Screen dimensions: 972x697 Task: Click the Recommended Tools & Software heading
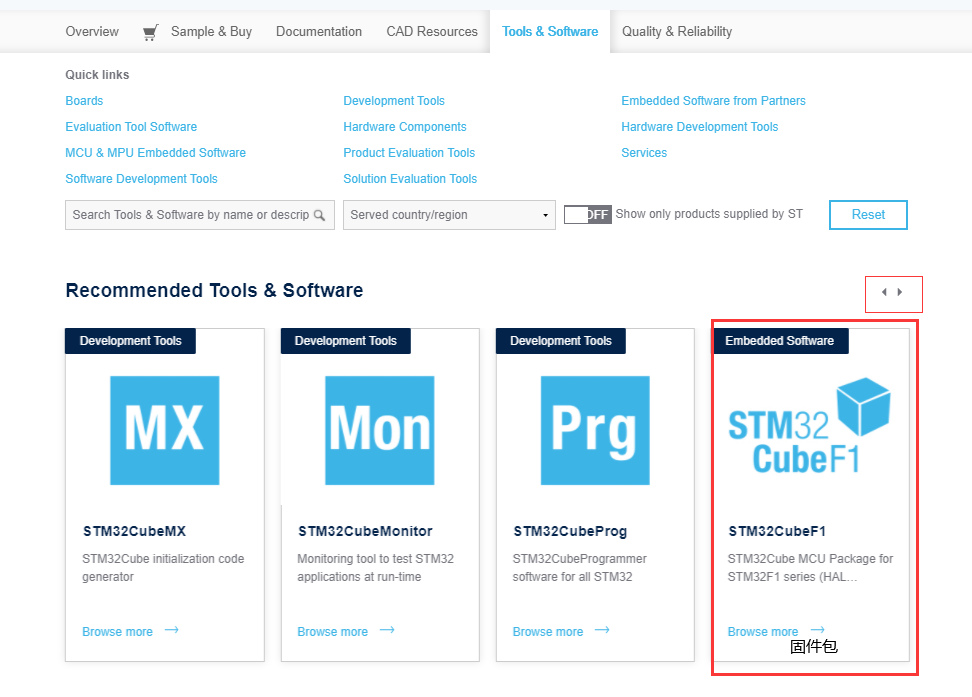[x=214, y=290]
